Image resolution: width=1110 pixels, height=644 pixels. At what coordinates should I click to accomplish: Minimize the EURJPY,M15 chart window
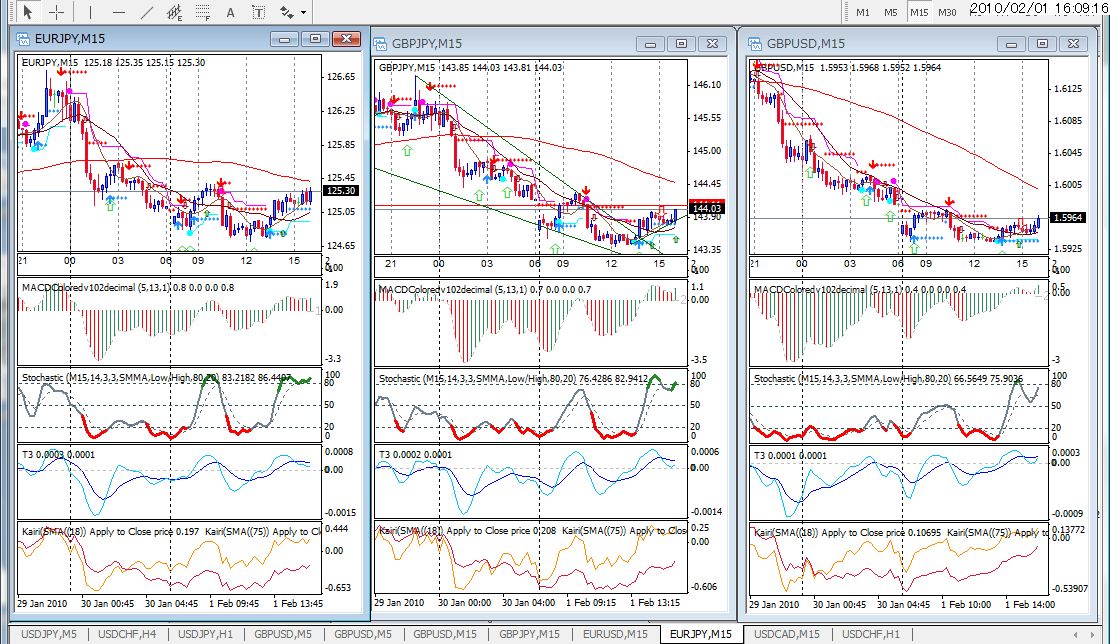tap(284, 39)
